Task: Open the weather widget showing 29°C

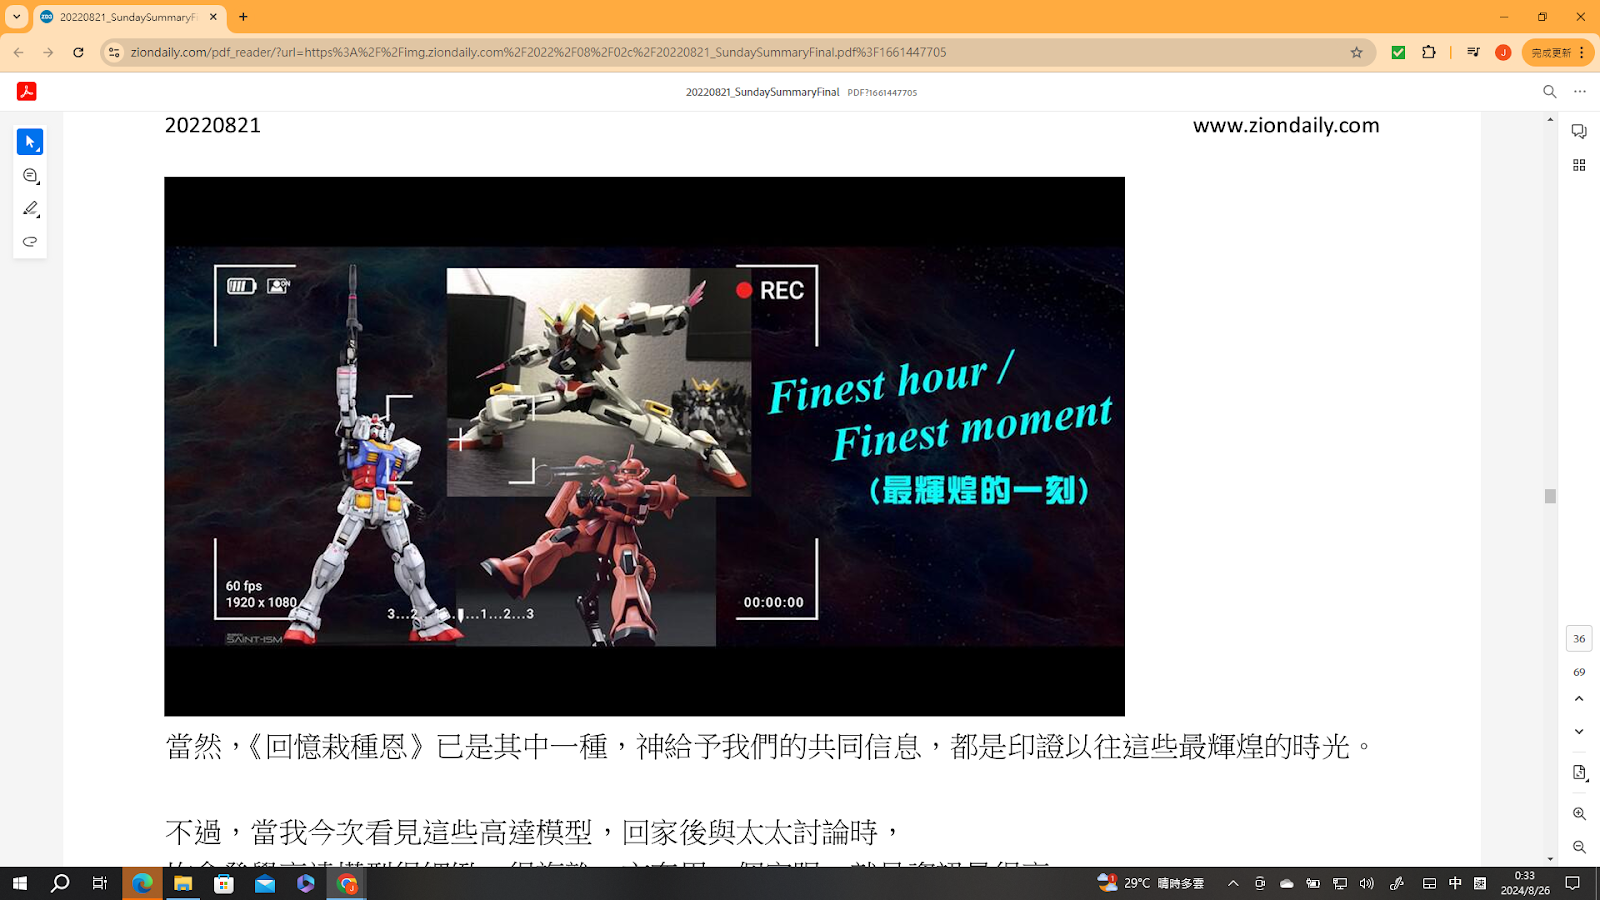Action: pyautogui.click(x=1151, y=883)
